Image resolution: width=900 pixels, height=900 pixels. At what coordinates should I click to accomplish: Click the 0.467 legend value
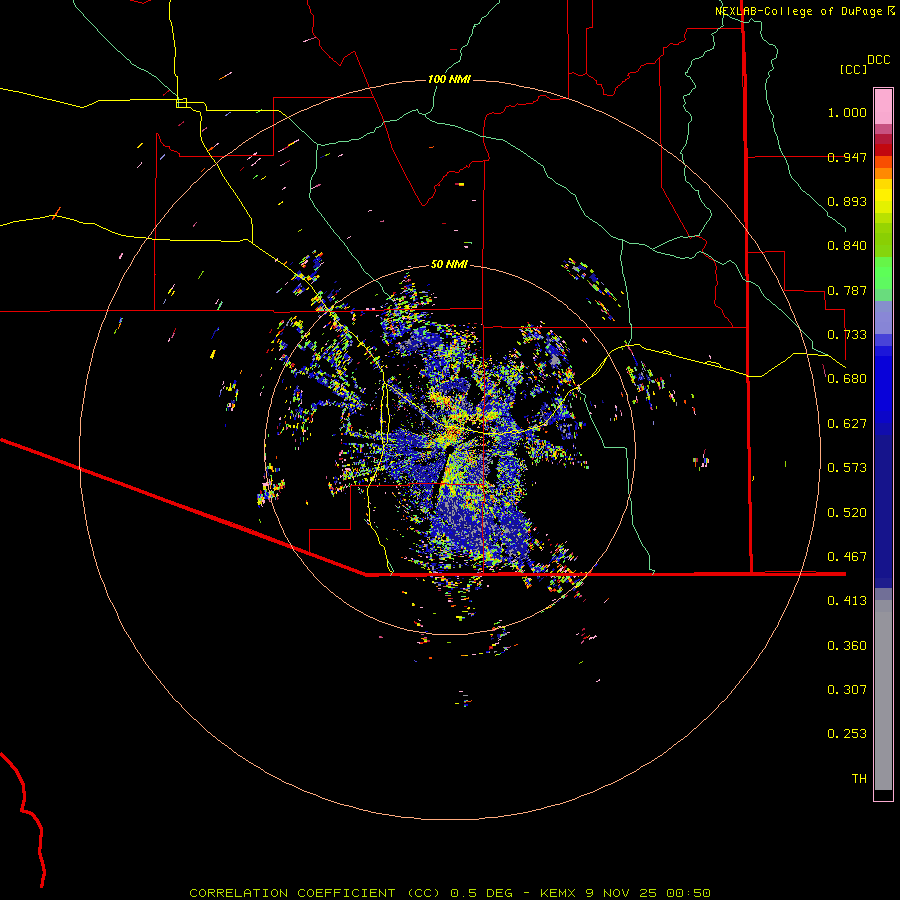point(847,557)
